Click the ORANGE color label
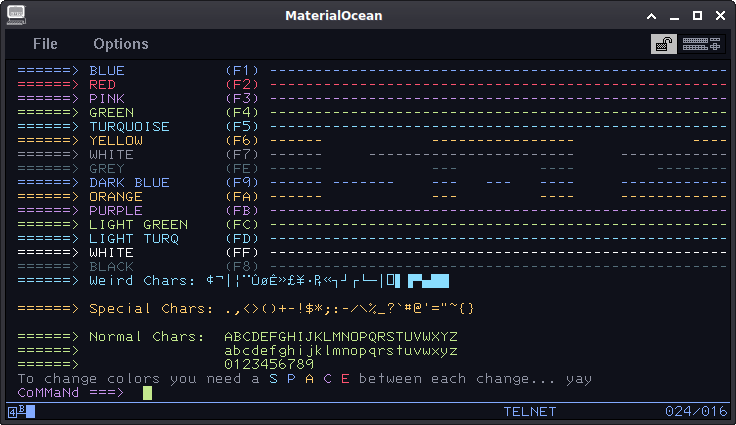The image size is (736, 425). [x=116, y=197]
